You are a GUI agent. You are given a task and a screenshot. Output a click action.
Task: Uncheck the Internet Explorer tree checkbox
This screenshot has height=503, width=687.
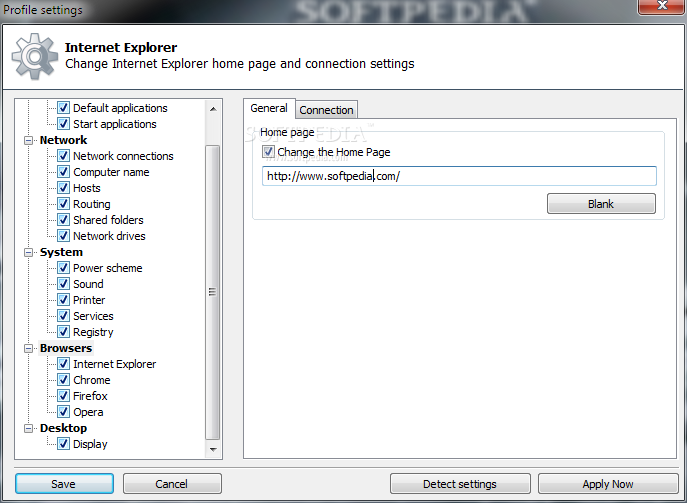[x=64, y=364]
